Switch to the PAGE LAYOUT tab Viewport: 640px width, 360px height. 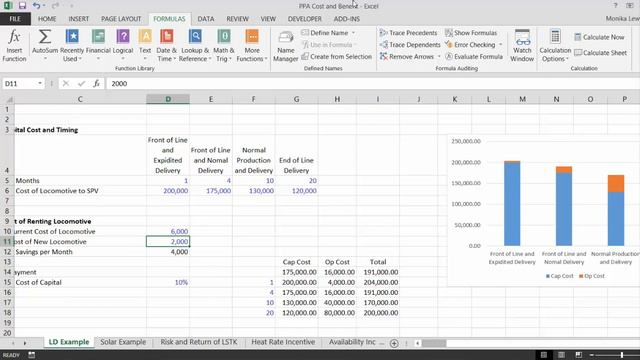(x=121, y=19)
